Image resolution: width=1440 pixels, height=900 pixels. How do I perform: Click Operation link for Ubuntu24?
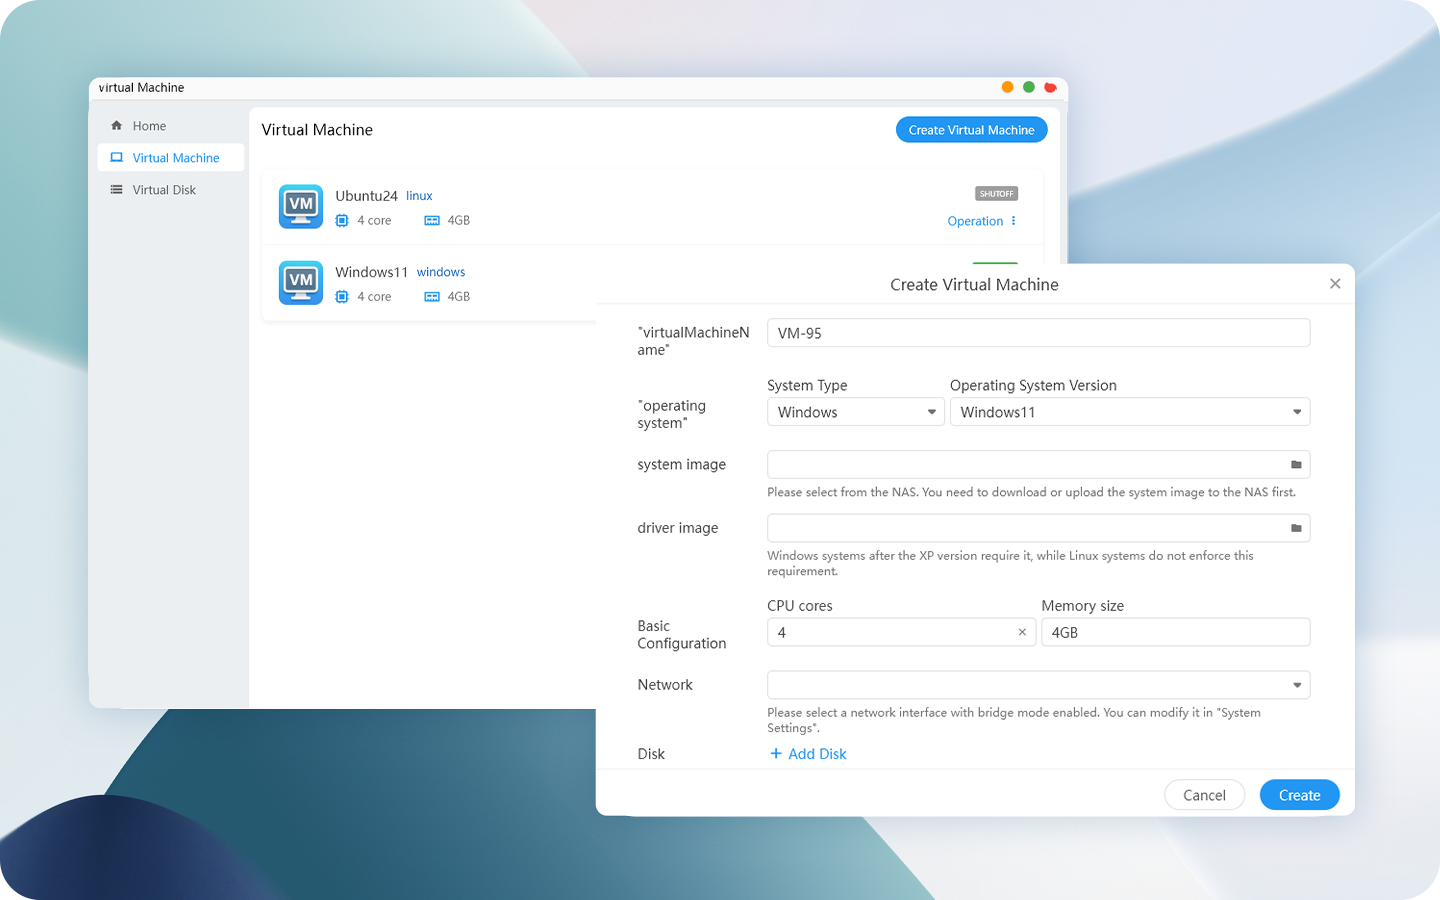tap(975, 221)
